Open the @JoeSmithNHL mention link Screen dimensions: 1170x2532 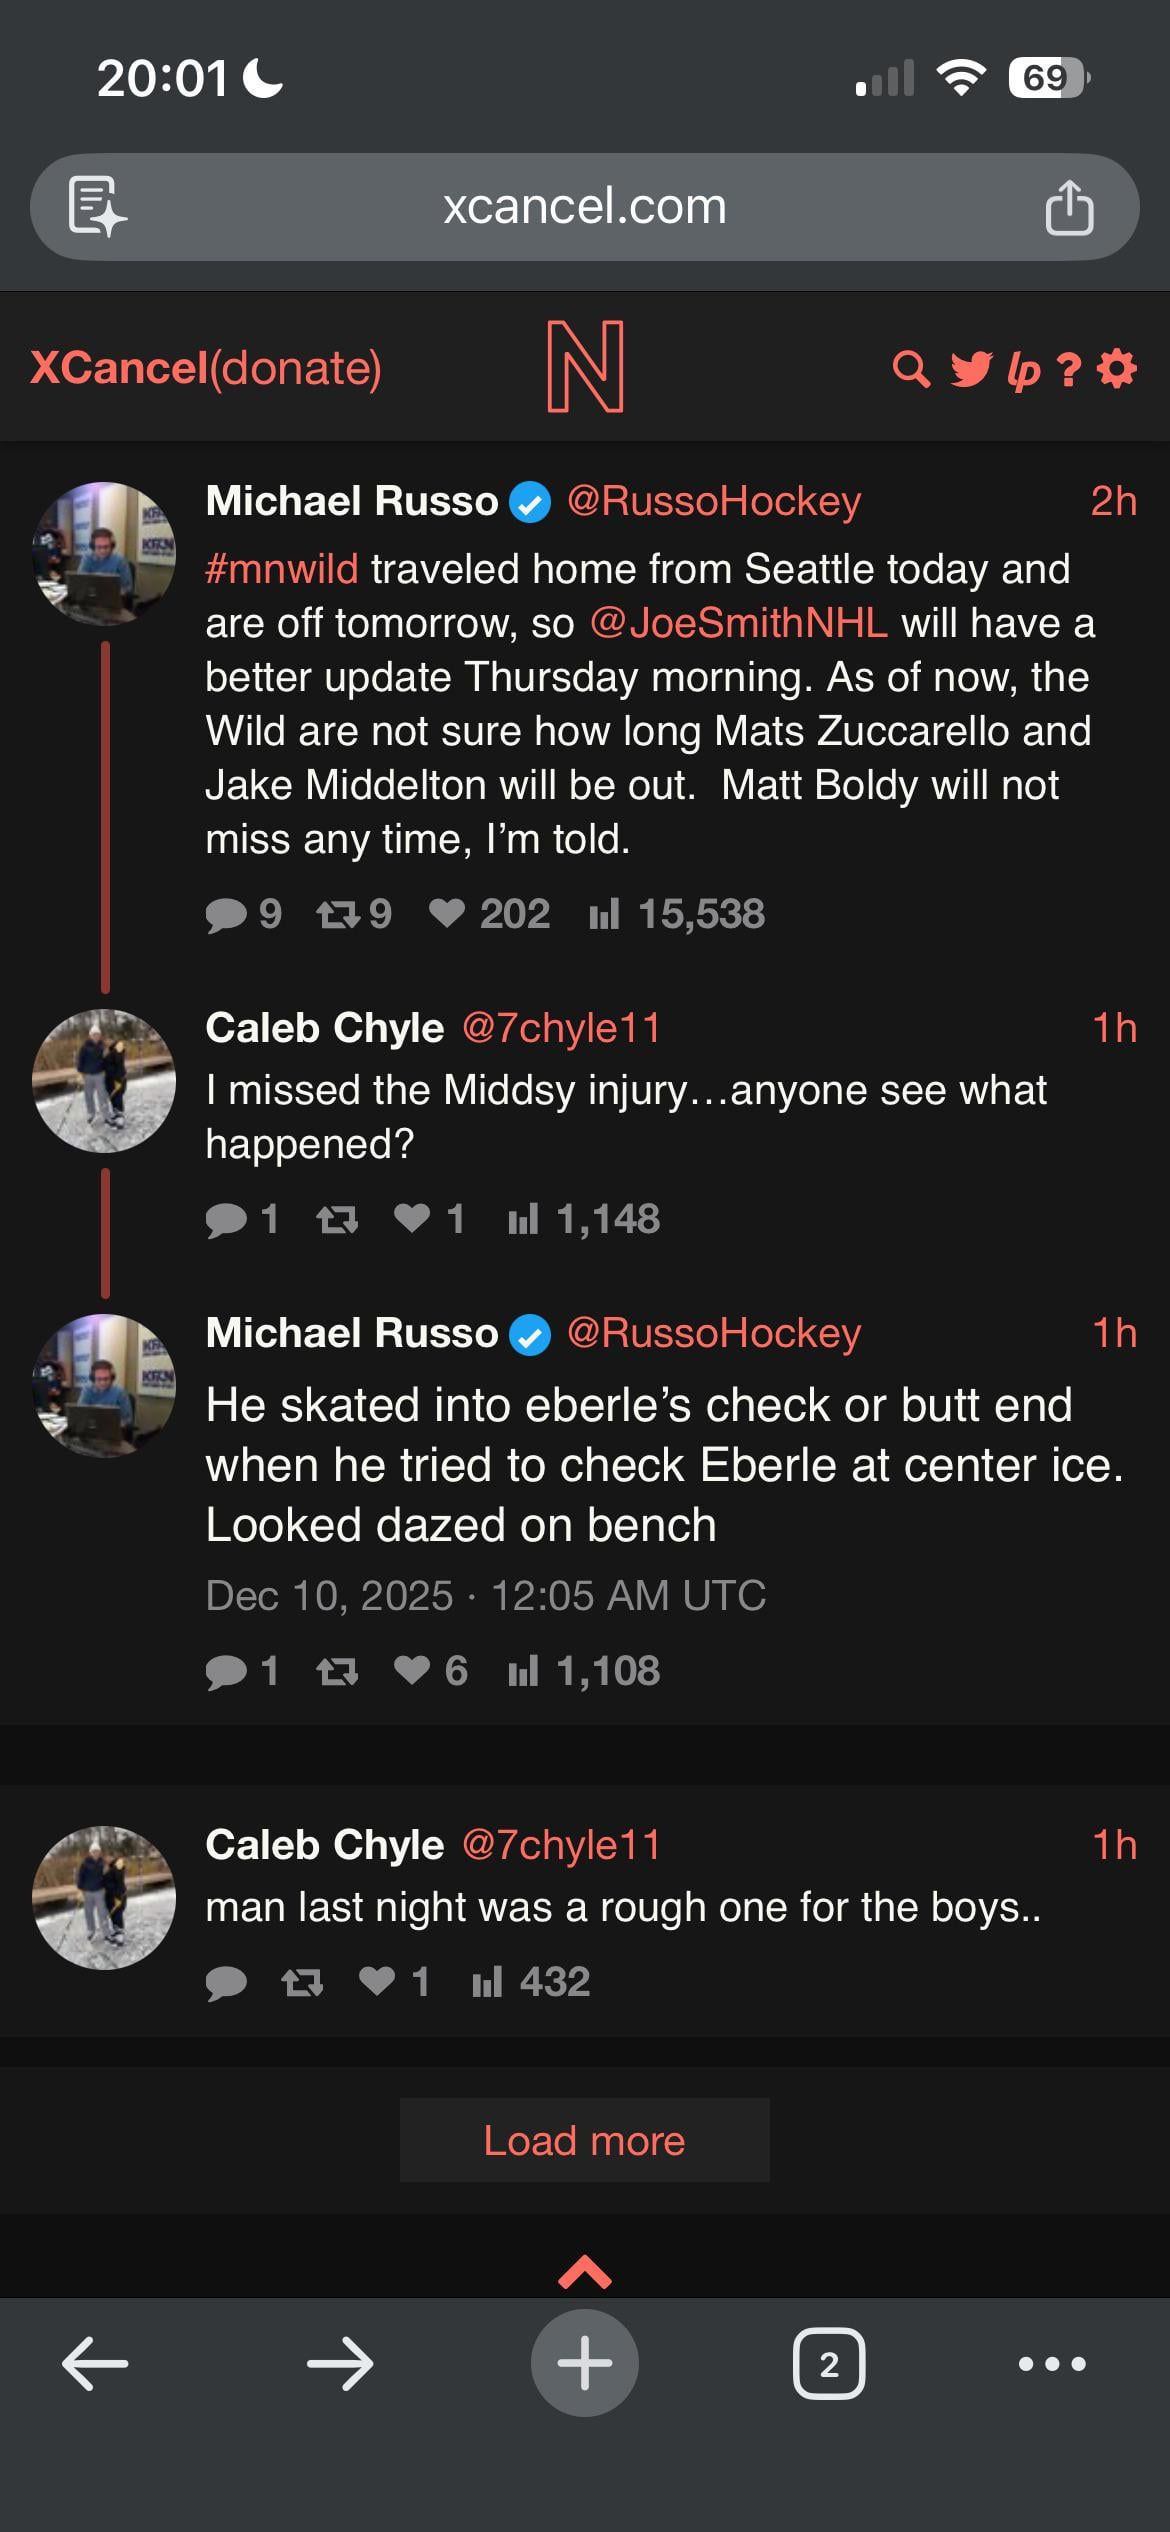[x=738, y=623]
